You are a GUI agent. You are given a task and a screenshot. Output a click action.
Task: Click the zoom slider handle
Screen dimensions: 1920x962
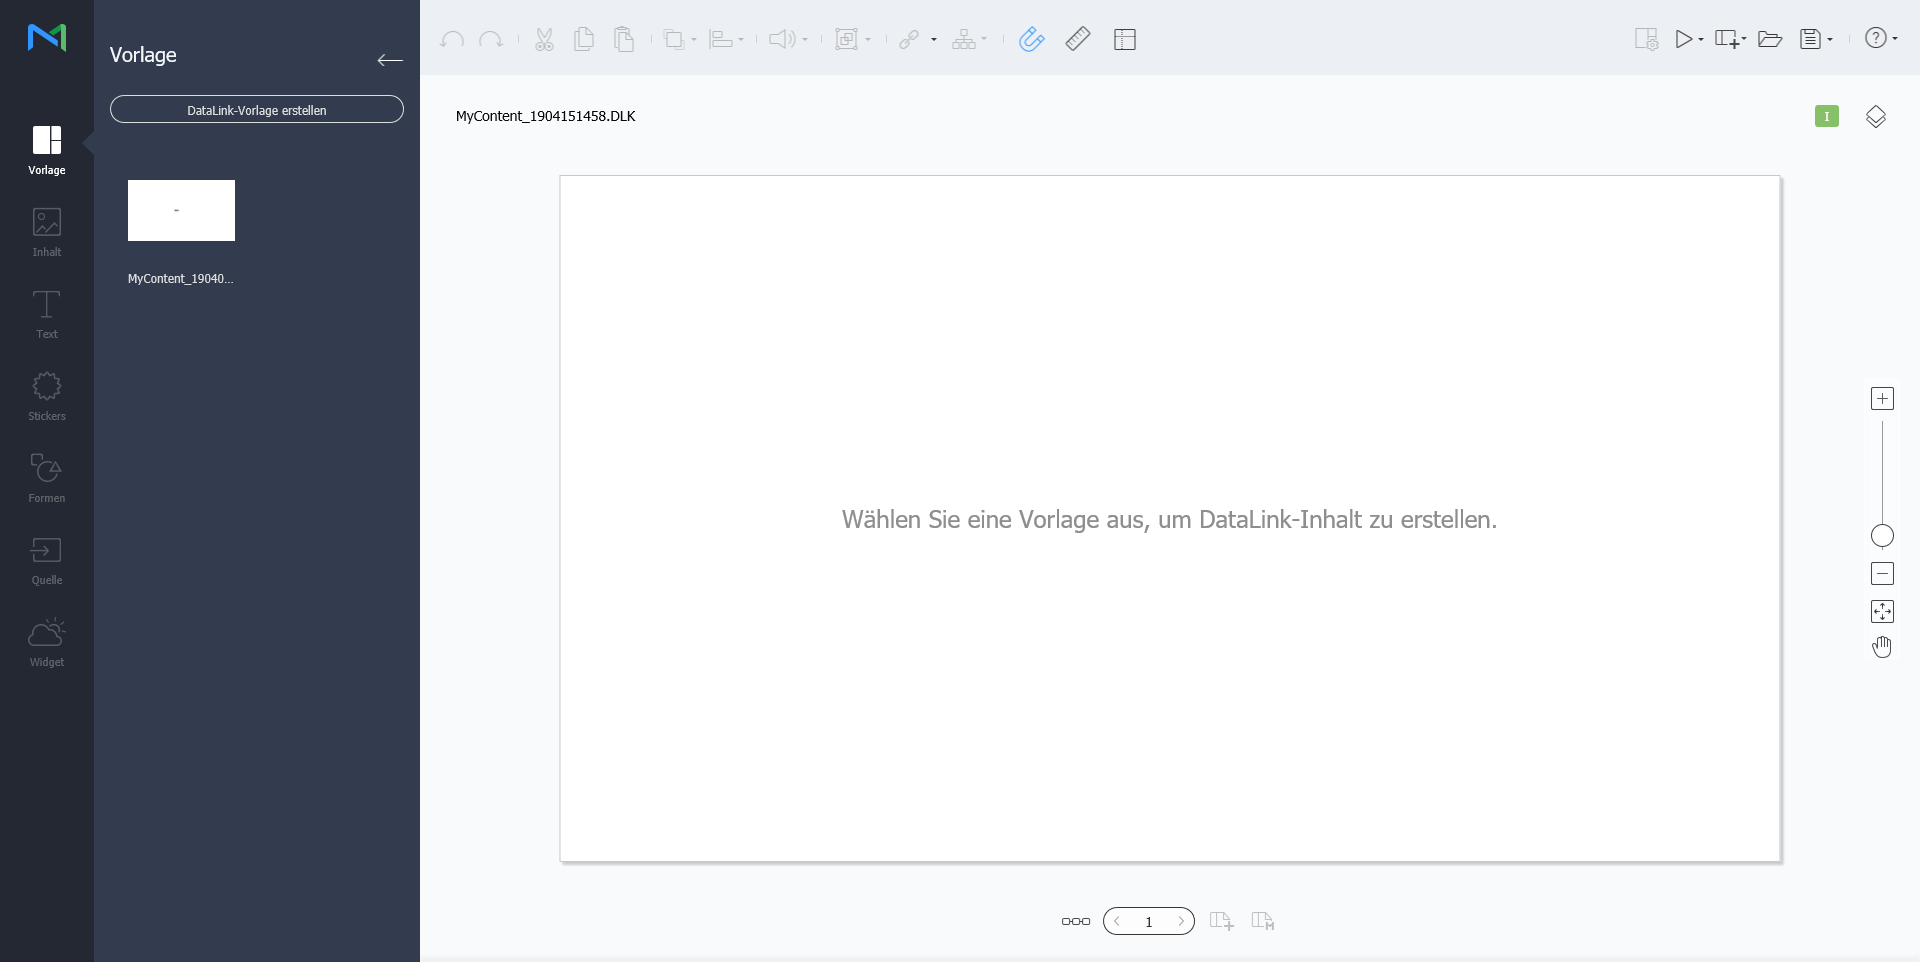tap(1882, 536)
